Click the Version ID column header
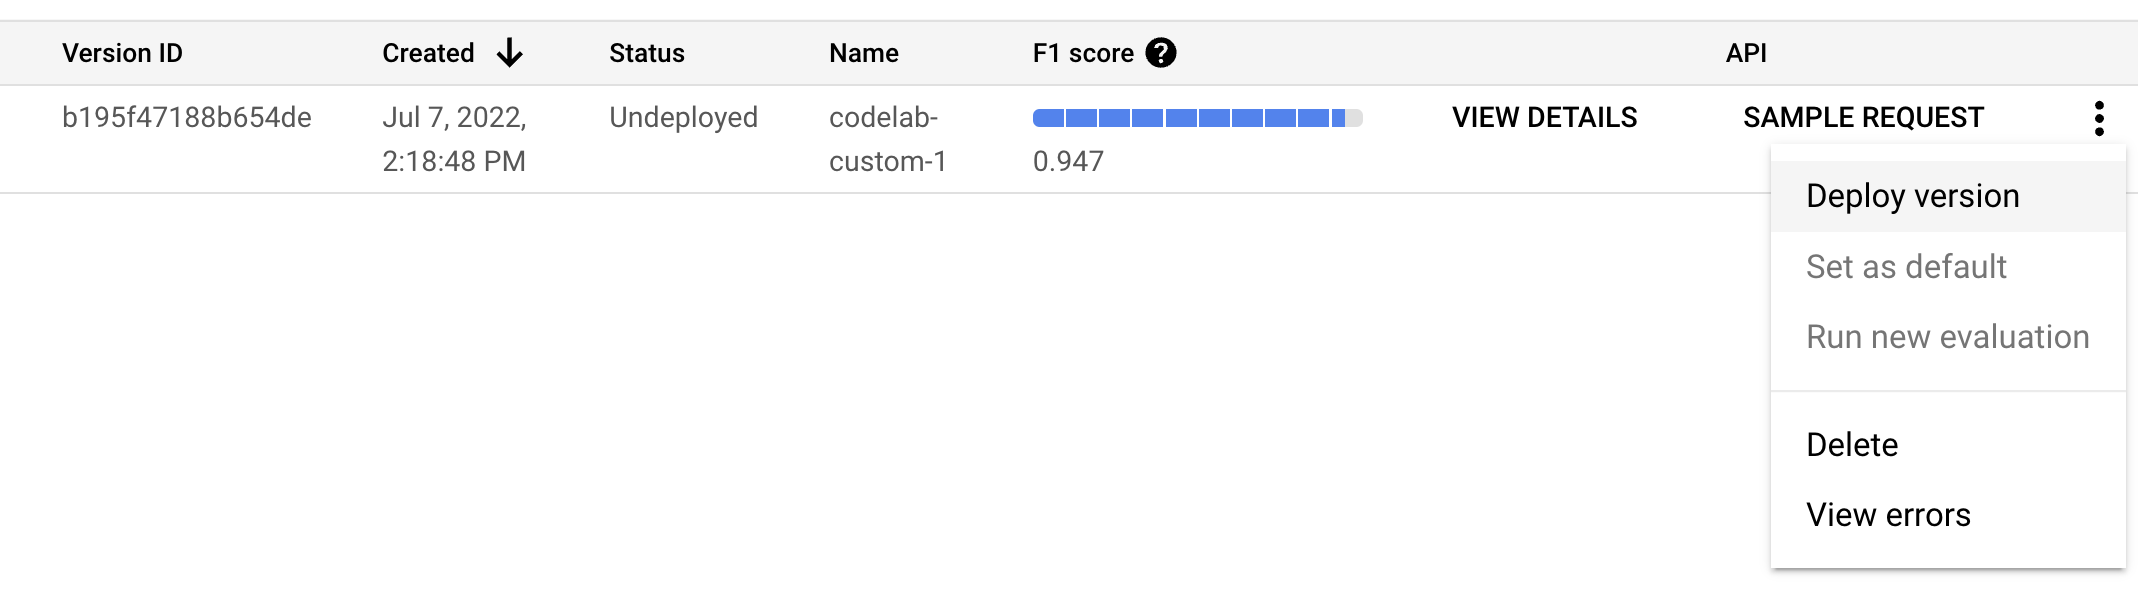 [122, 53]
